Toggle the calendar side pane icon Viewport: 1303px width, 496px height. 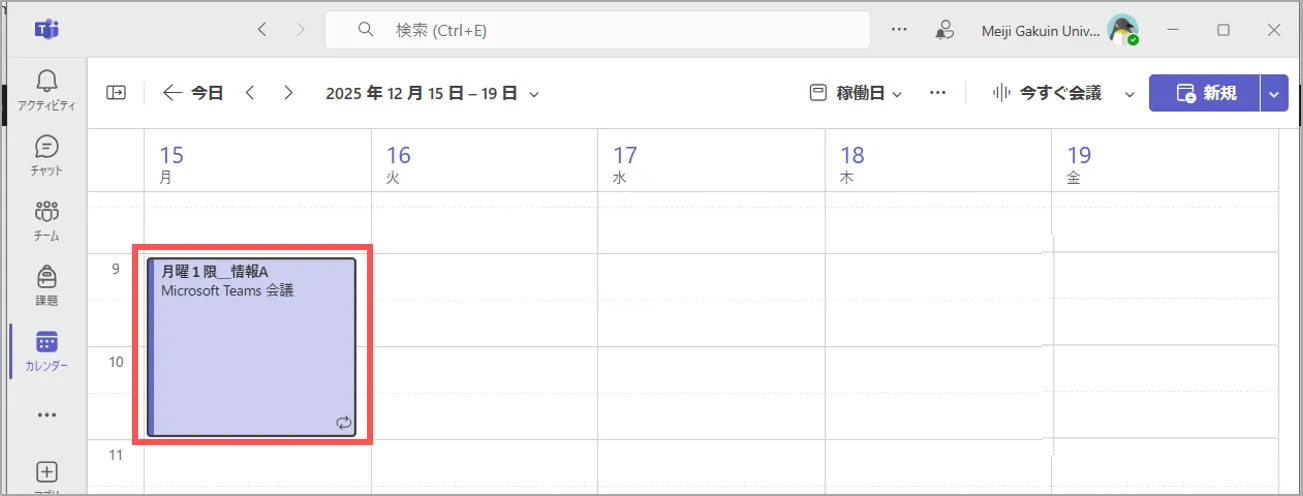116,93
